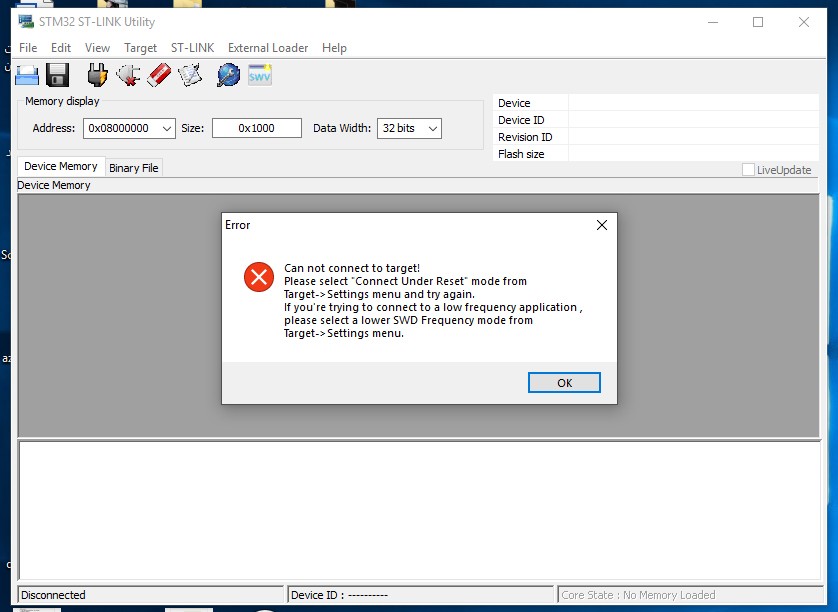The image size is (838, 612).
Task: Open the View menu
Action: click(97, 48)
